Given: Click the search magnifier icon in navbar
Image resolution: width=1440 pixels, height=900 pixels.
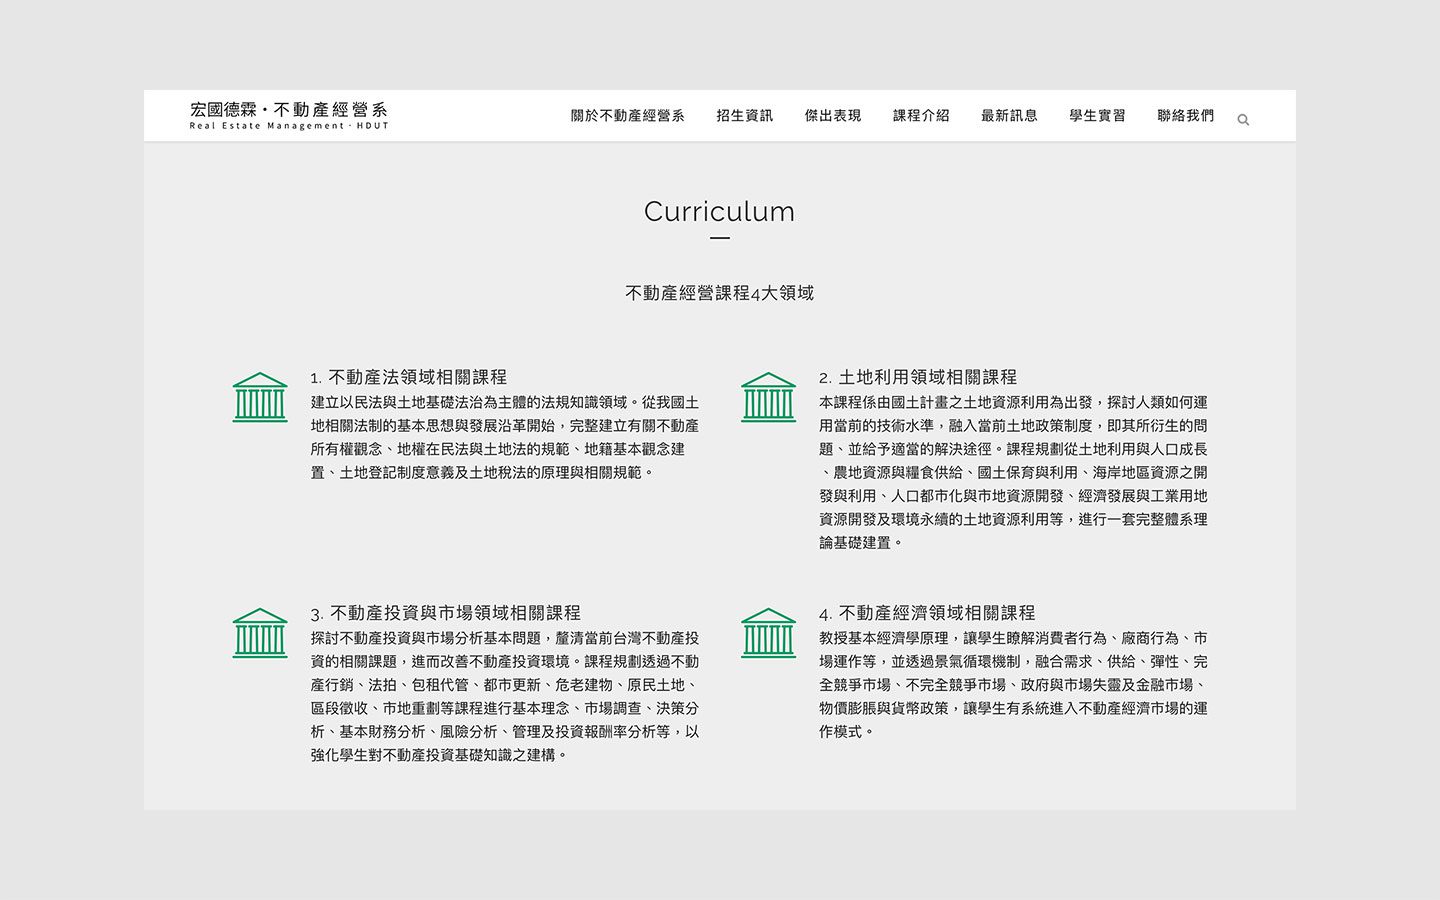Looking at the screenshot, I should 1243,120.
